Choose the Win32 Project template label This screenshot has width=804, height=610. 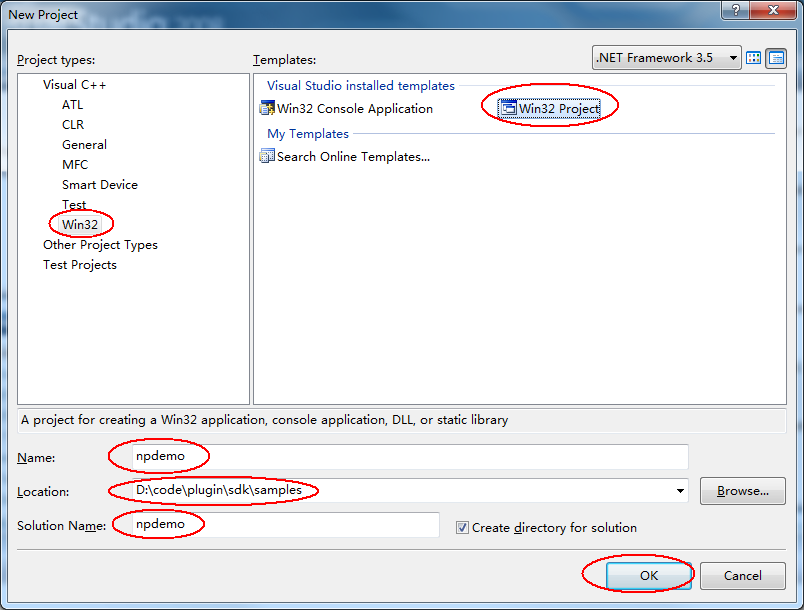pos(559,109)
